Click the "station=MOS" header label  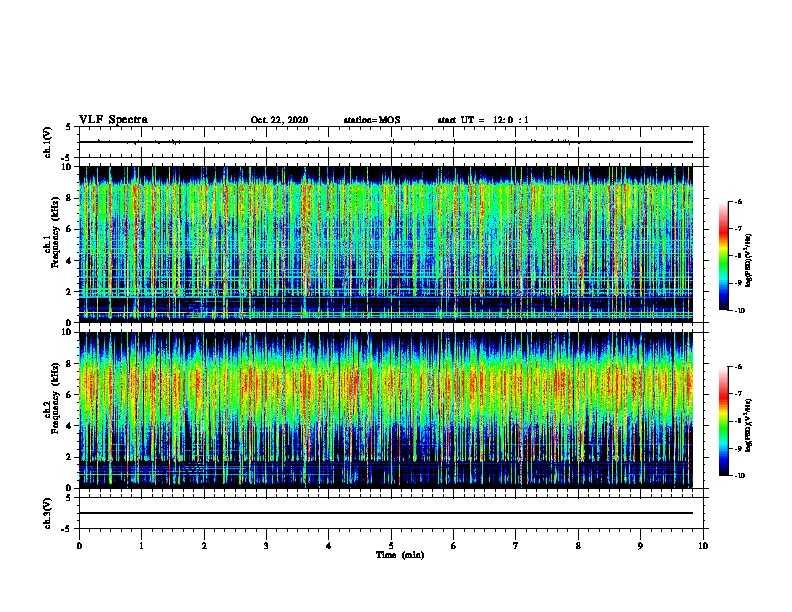coord(372,120)
